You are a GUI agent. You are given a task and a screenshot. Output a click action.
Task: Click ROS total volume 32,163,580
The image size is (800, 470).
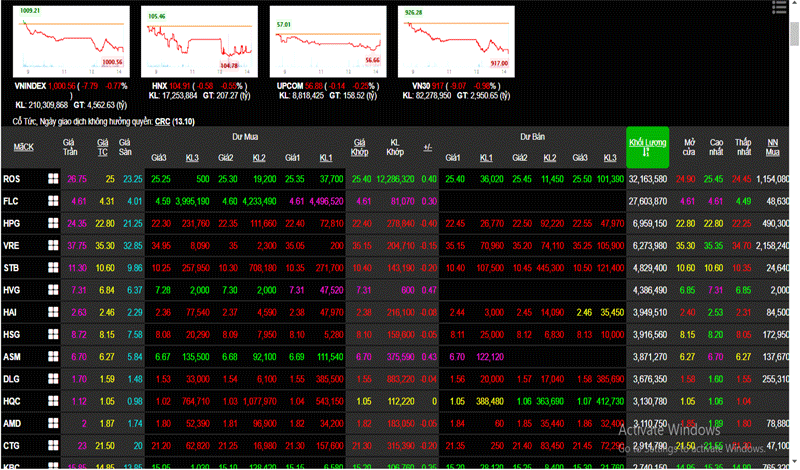point(647,179)
